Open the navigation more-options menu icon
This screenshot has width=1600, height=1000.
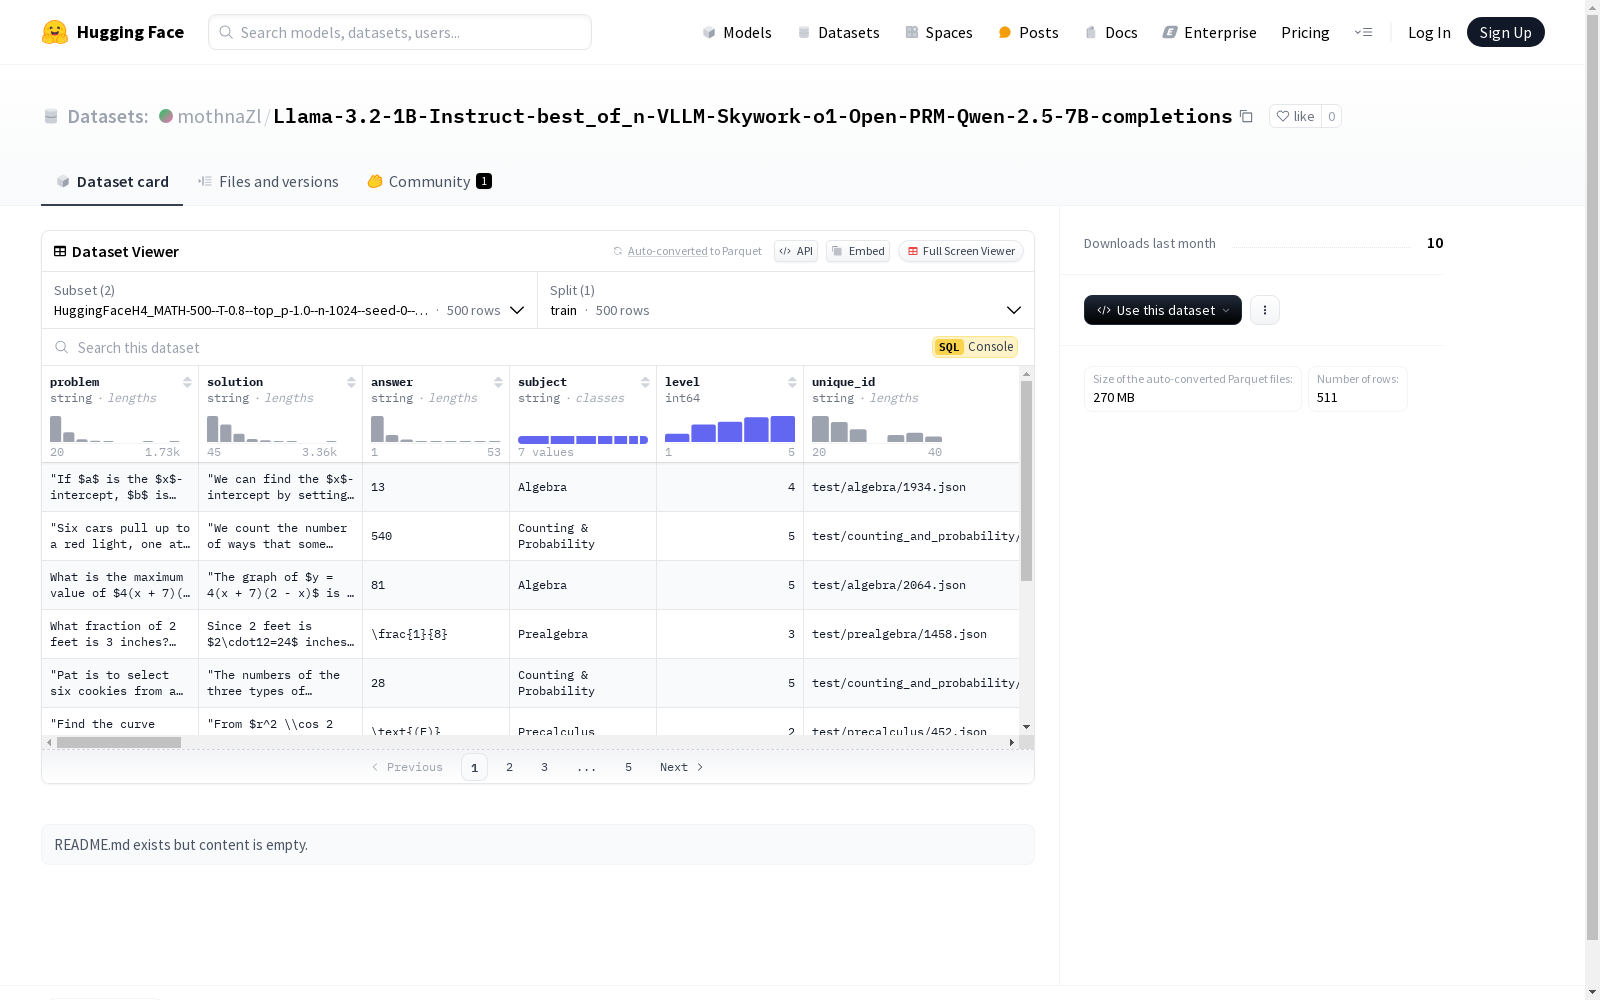point(1363,32)
